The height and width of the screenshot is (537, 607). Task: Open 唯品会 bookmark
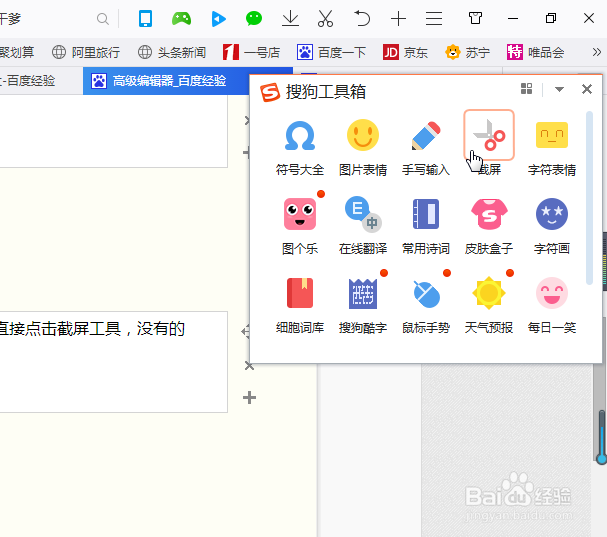(536, 52)
